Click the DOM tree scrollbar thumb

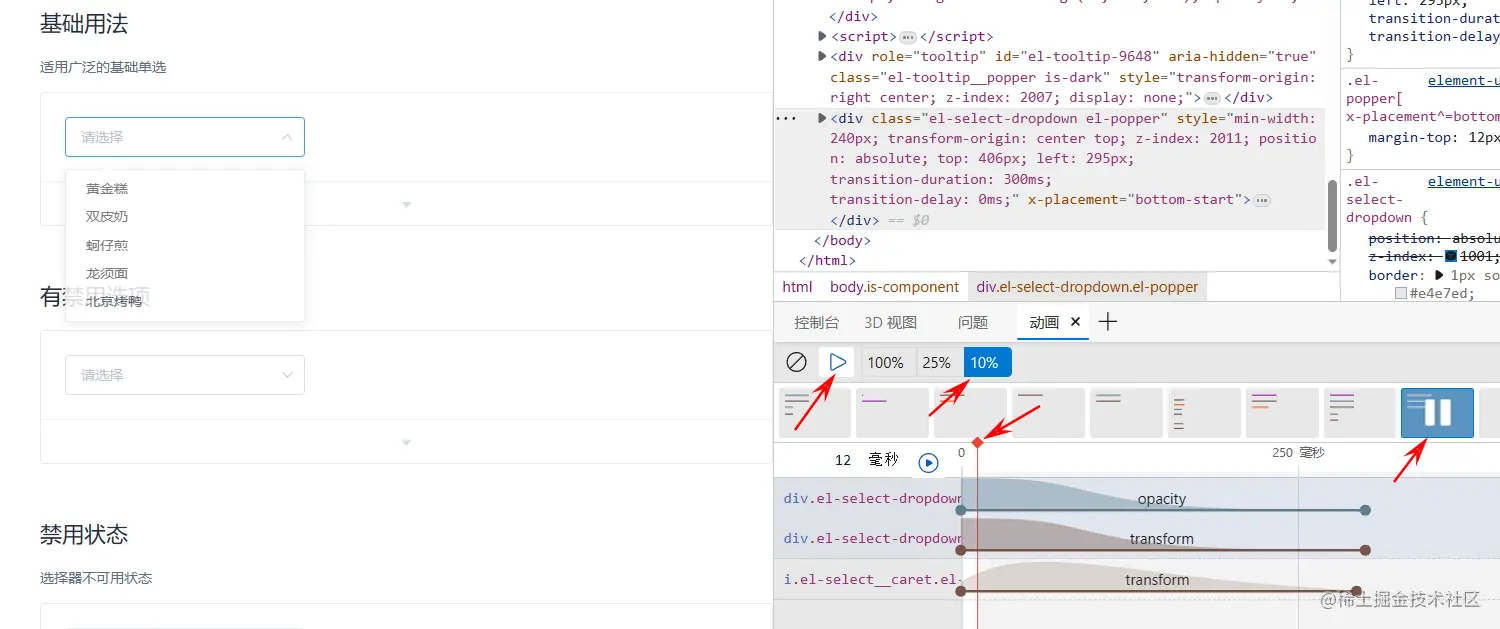coord(1332,216)
